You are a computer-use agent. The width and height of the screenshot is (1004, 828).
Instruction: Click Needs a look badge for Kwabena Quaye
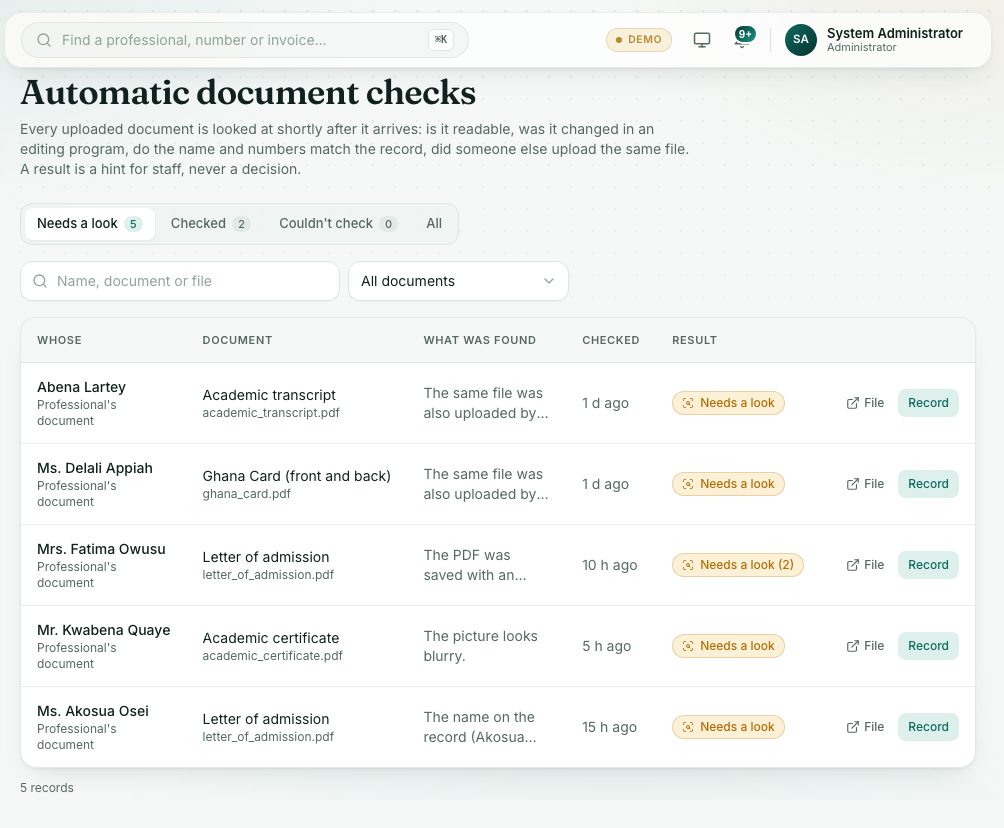(728, 646)
